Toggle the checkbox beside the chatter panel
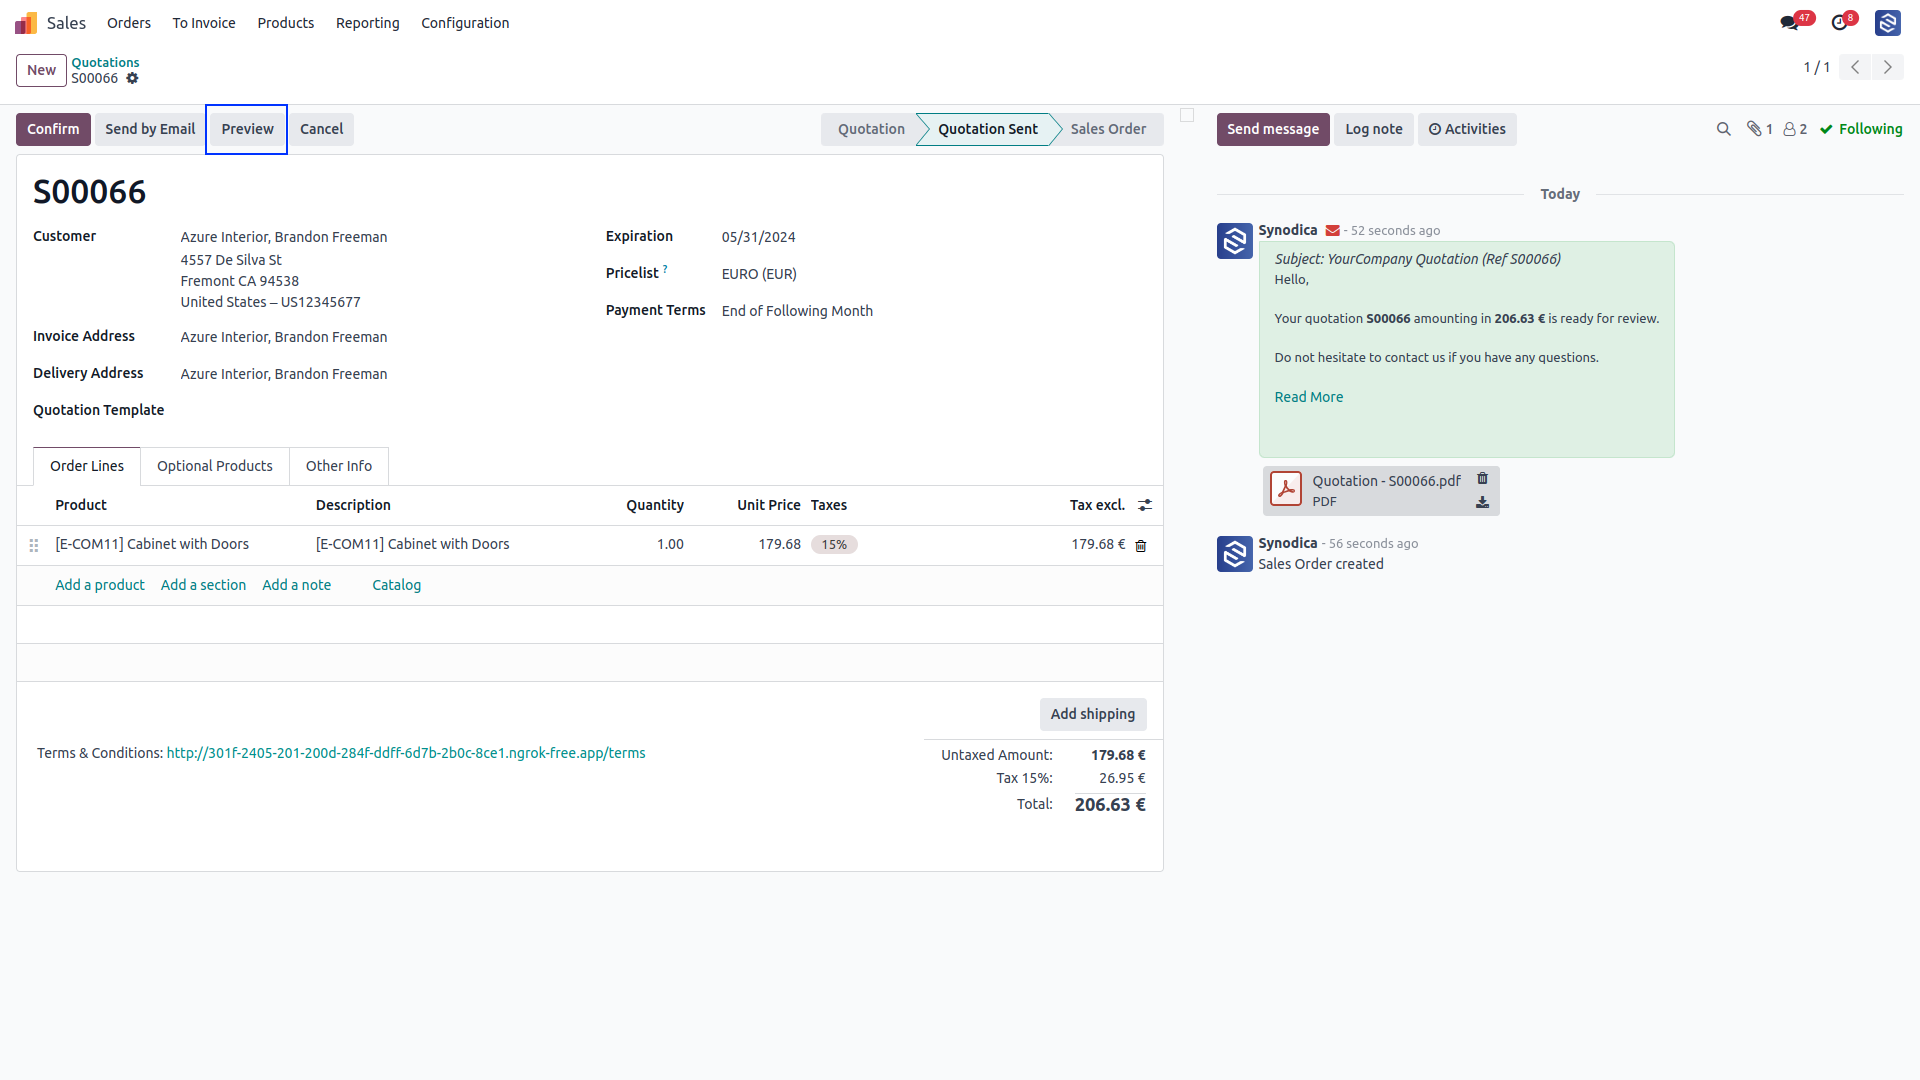 pyautogui.click(x=1187, y=115)
